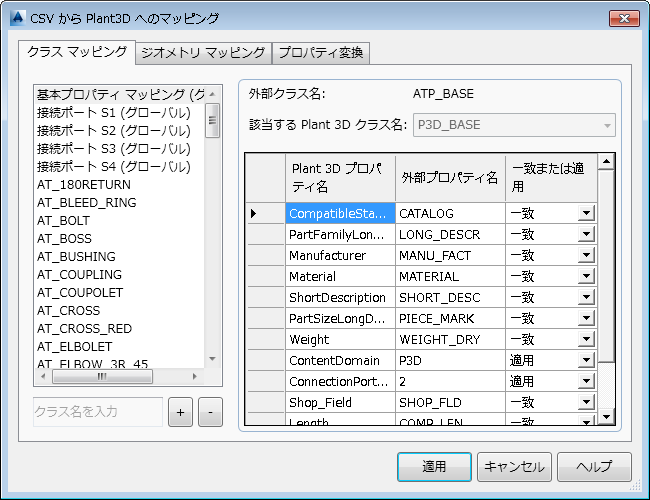Open 適用 dropdown for ConnectionPort row

[x=587, y=381]
